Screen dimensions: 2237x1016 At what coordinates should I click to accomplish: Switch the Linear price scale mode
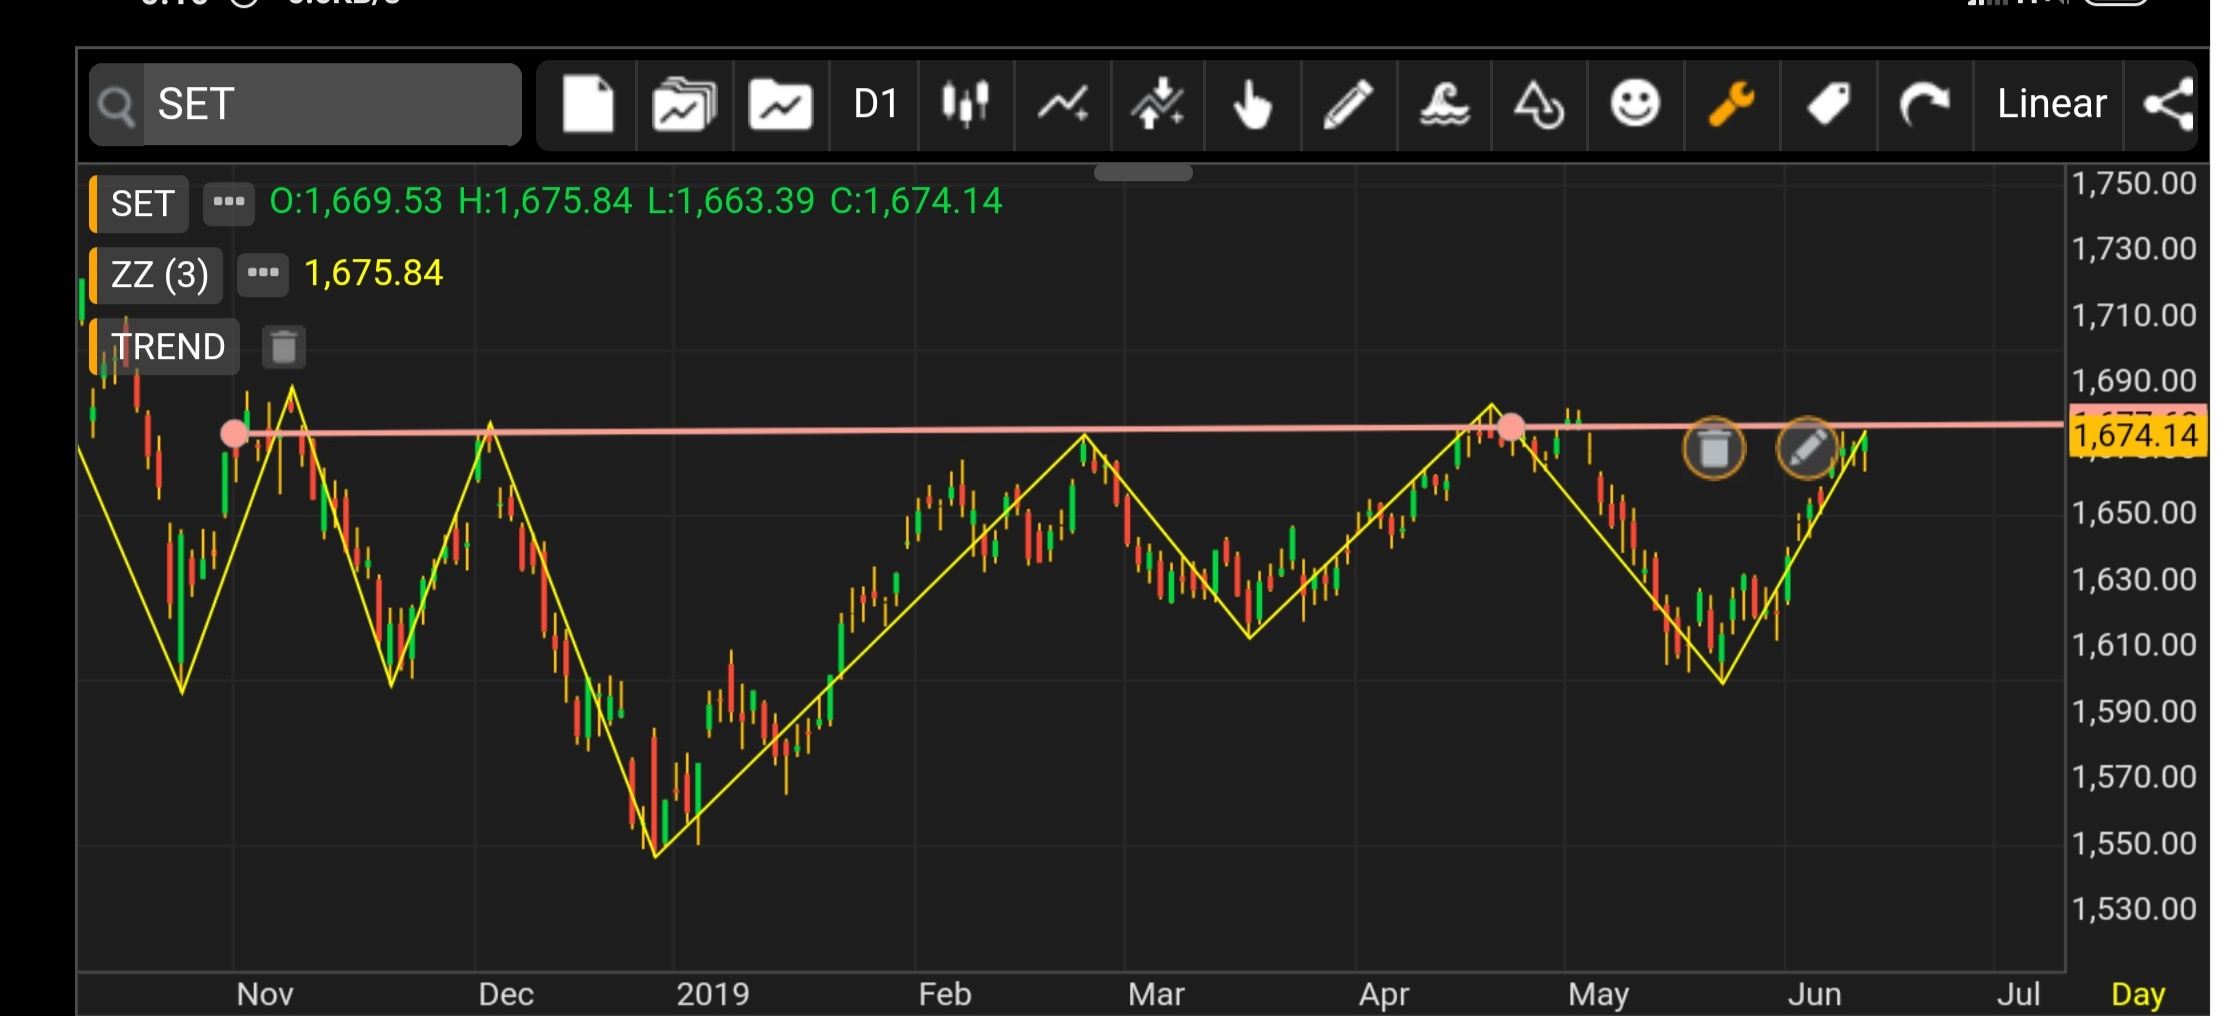pos(2051,104)
